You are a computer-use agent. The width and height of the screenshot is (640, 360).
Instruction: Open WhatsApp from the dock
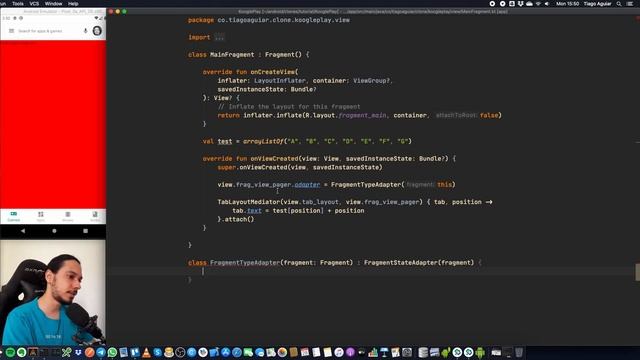tap(112, 352)
